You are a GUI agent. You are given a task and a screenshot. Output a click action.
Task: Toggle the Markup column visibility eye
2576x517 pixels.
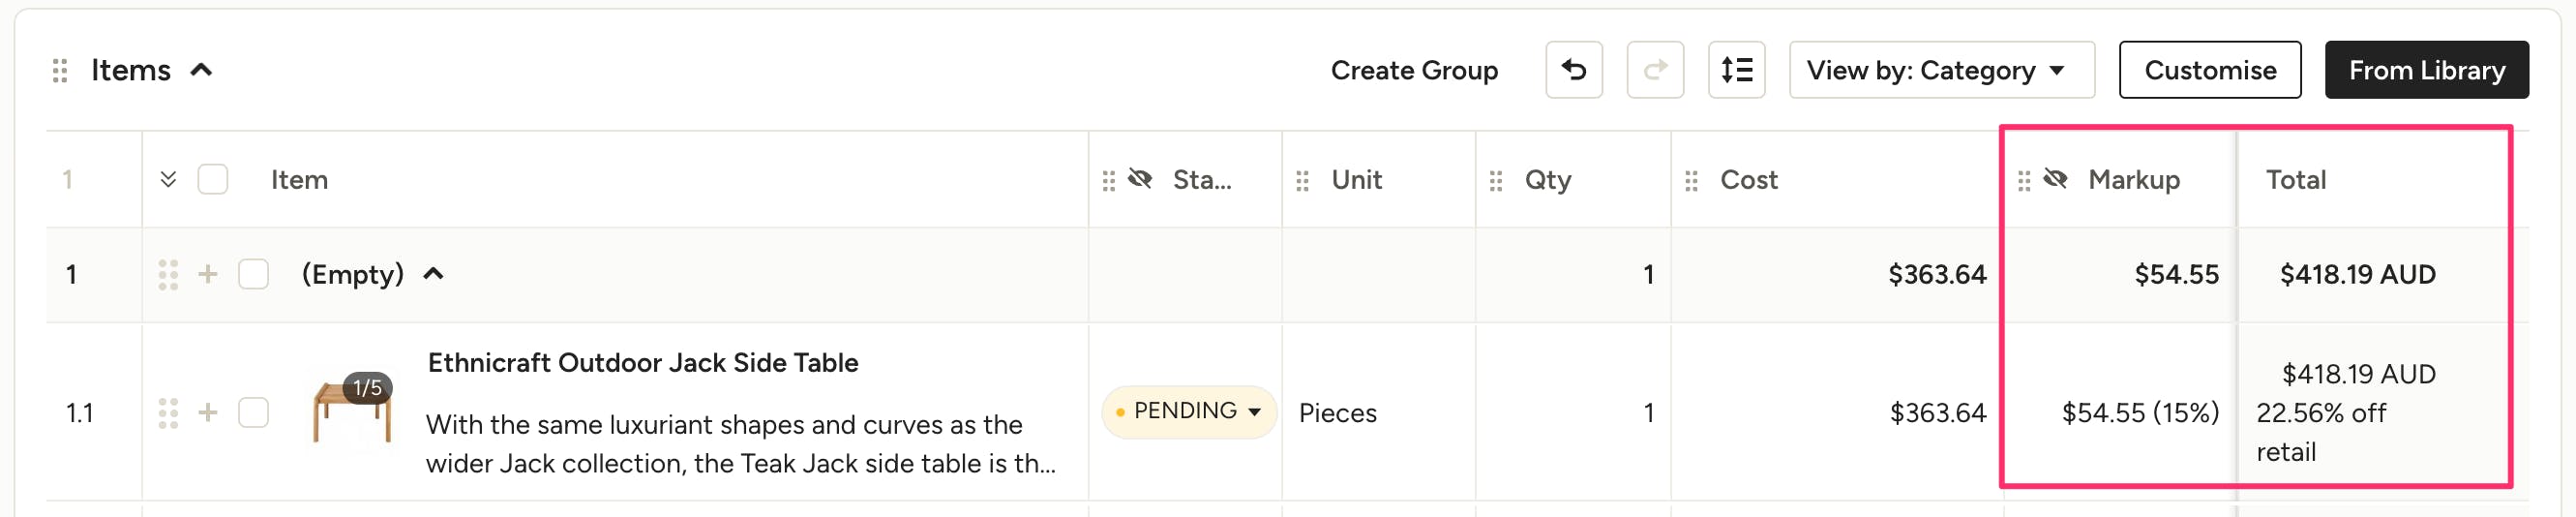click(x=2055, y=179)
